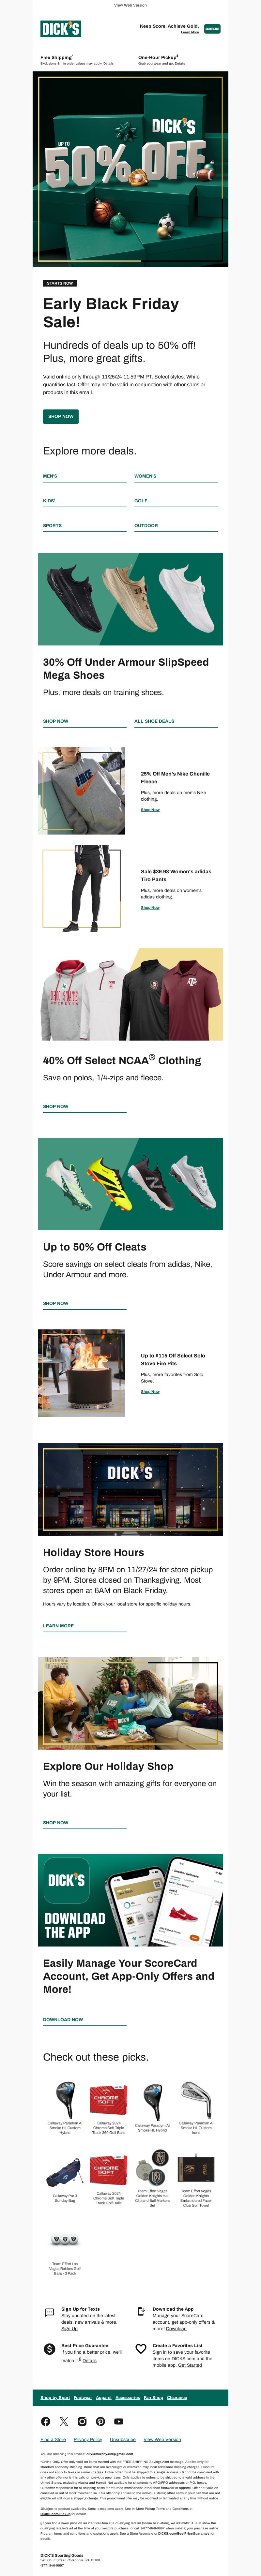Click the green SHOP NOW button
The image size is (261, 2576).
tap(60, 416)
